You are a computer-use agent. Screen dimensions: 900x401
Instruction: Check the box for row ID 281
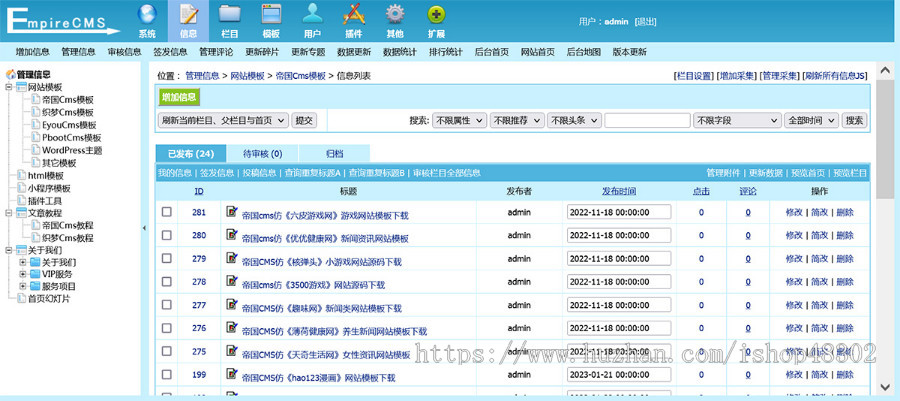click(167, 212)
